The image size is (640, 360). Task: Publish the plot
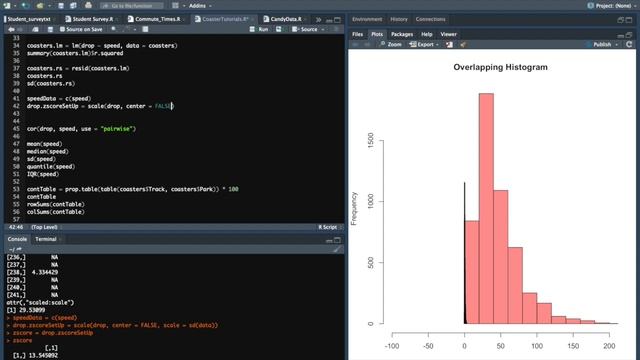tap(599, 44)
